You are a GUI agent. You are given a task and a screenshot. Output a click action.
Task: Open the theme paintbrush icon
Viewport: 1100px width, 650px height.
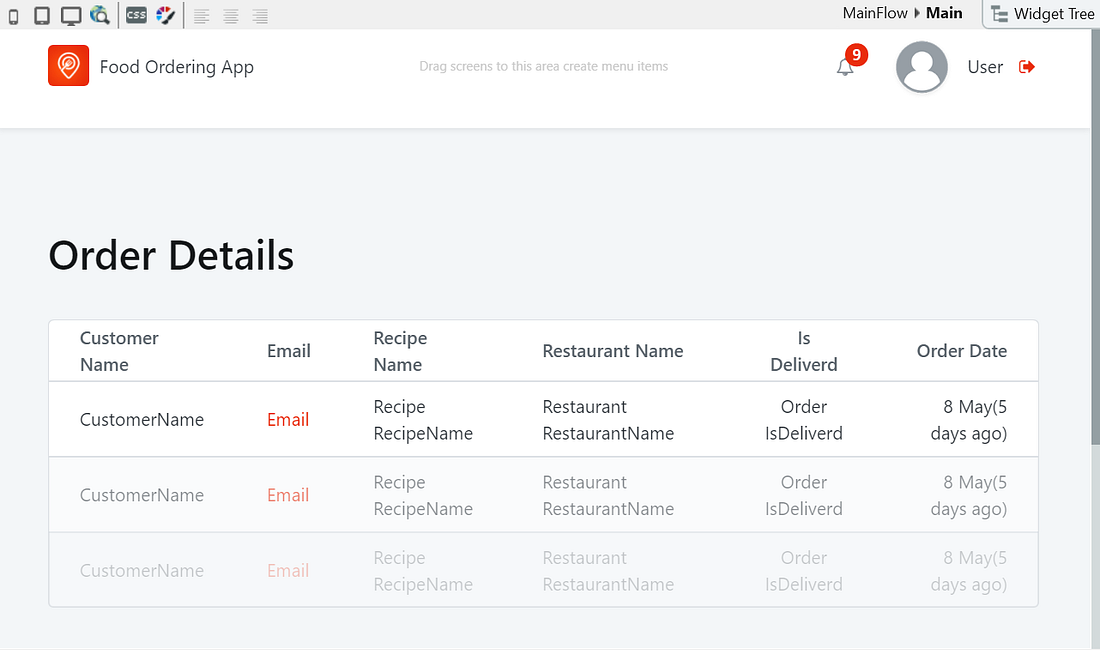tap(163, 15)
